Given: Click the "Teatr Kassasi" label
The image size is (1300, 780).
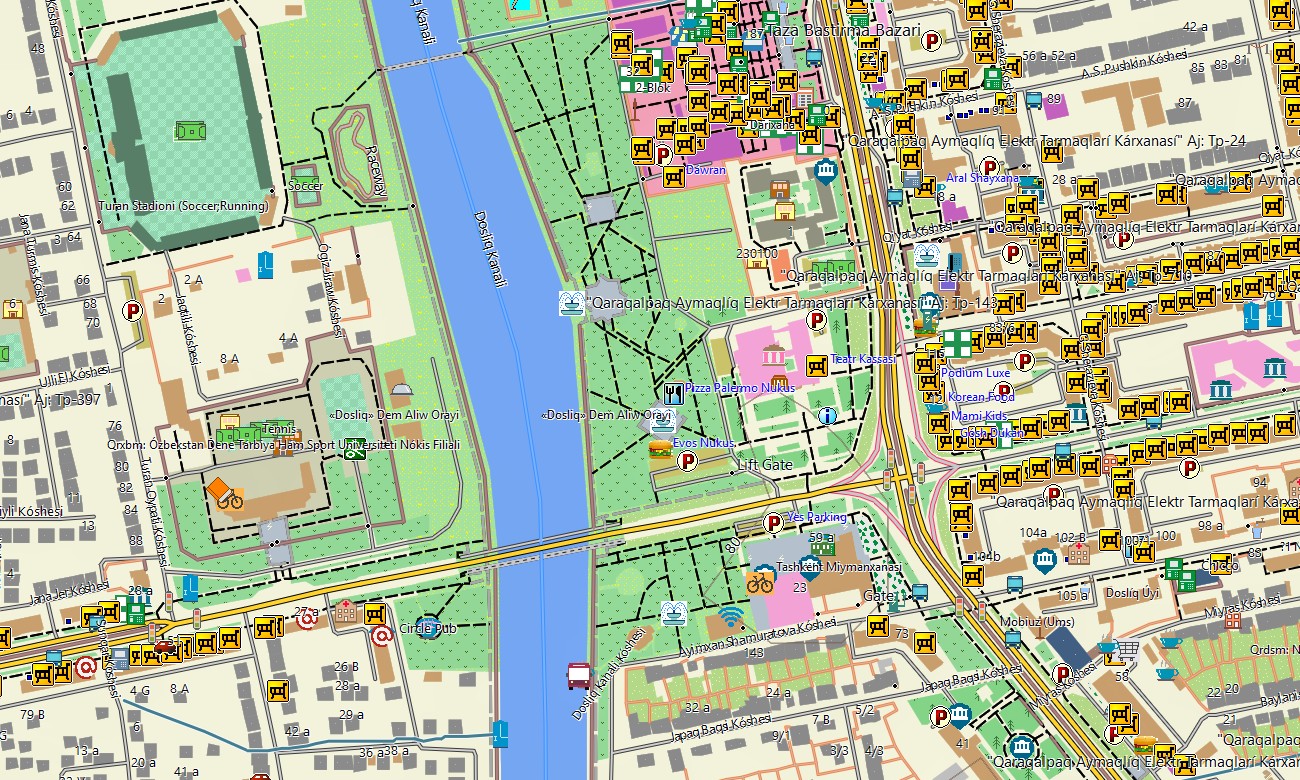Looking at the screenshot, I should point(863,359).
